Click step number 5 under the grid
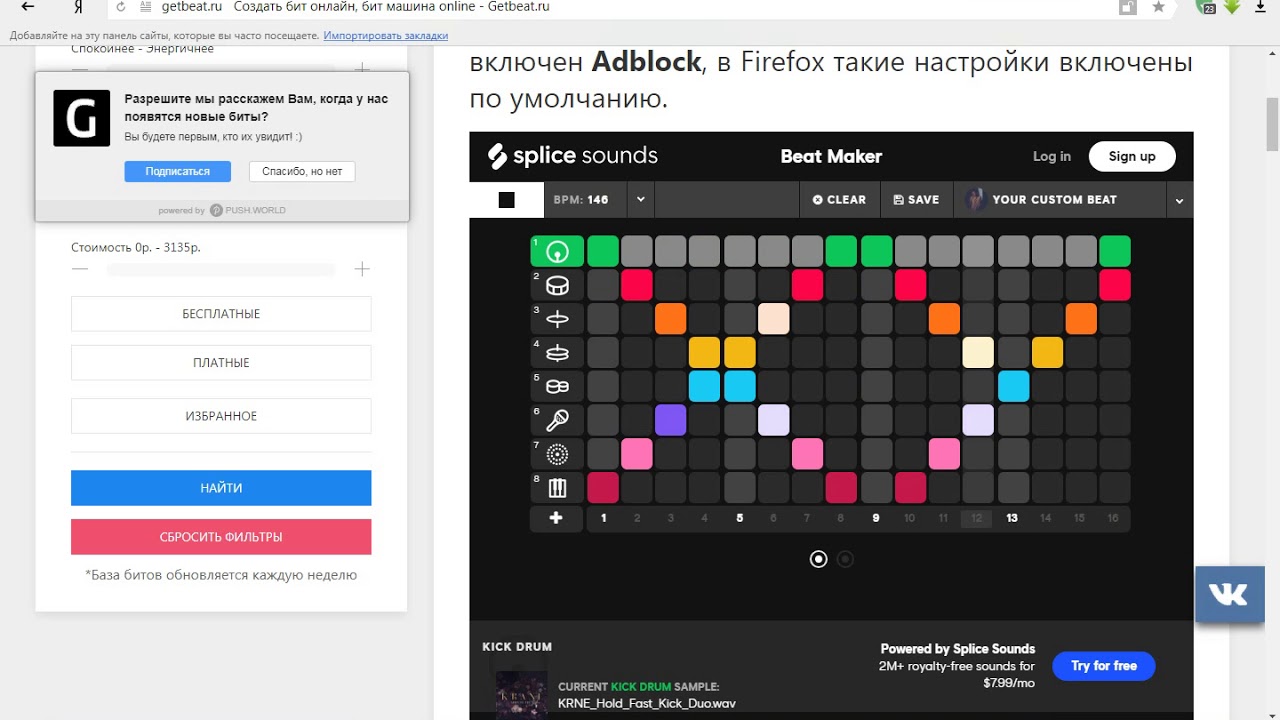The height and width of the screenshot is (720, 1280). pyautogui.click(x=739, y=518)
